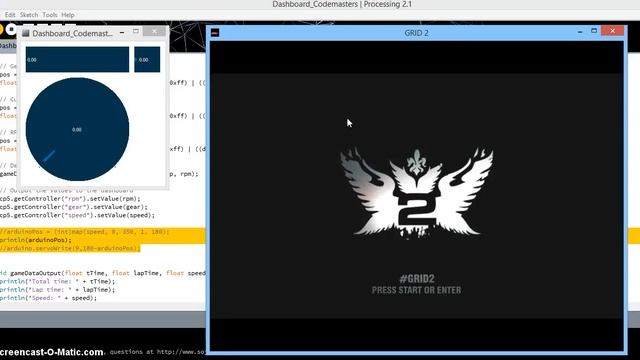Image resolution: width=640 pixels, height=360 pixels.
Task: Click the GRID 2 window app icon
Action: 215,33
